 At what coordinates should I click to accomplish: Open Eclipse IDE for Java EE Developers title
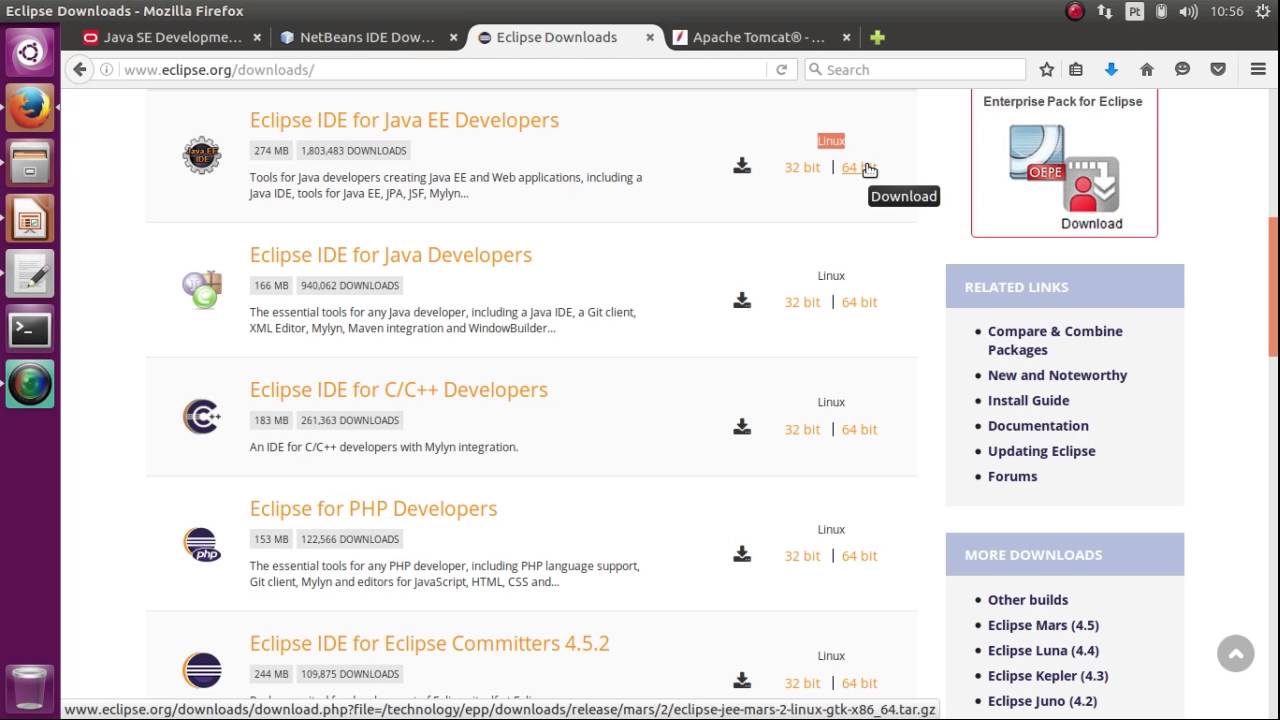[x=404, y=120]
